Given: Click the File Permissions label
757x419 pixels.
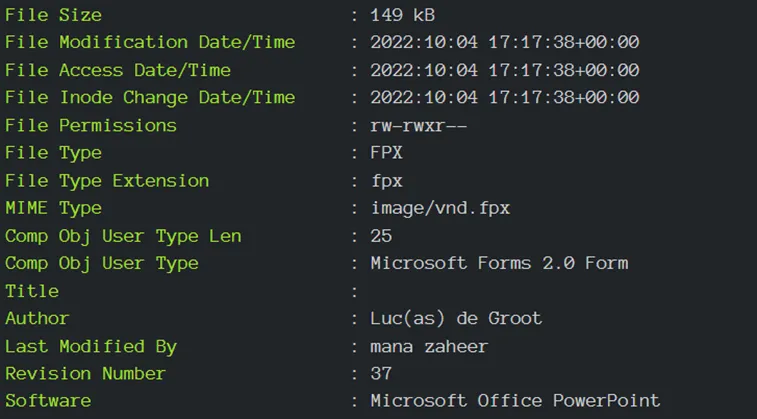Looking at the screenshot, I should click(x=91, y=126).
